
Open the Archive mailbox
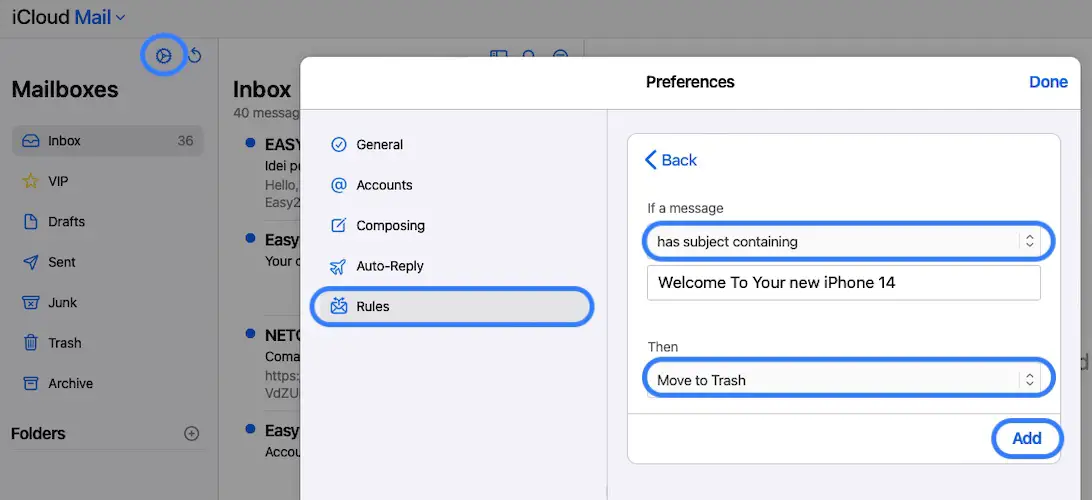pyautogui.click(x=70, y=383)
